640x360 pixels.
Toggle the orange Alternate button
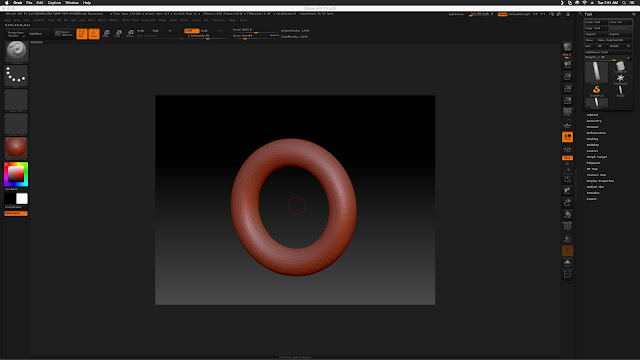pyautogui.click(x=16, y=213)
